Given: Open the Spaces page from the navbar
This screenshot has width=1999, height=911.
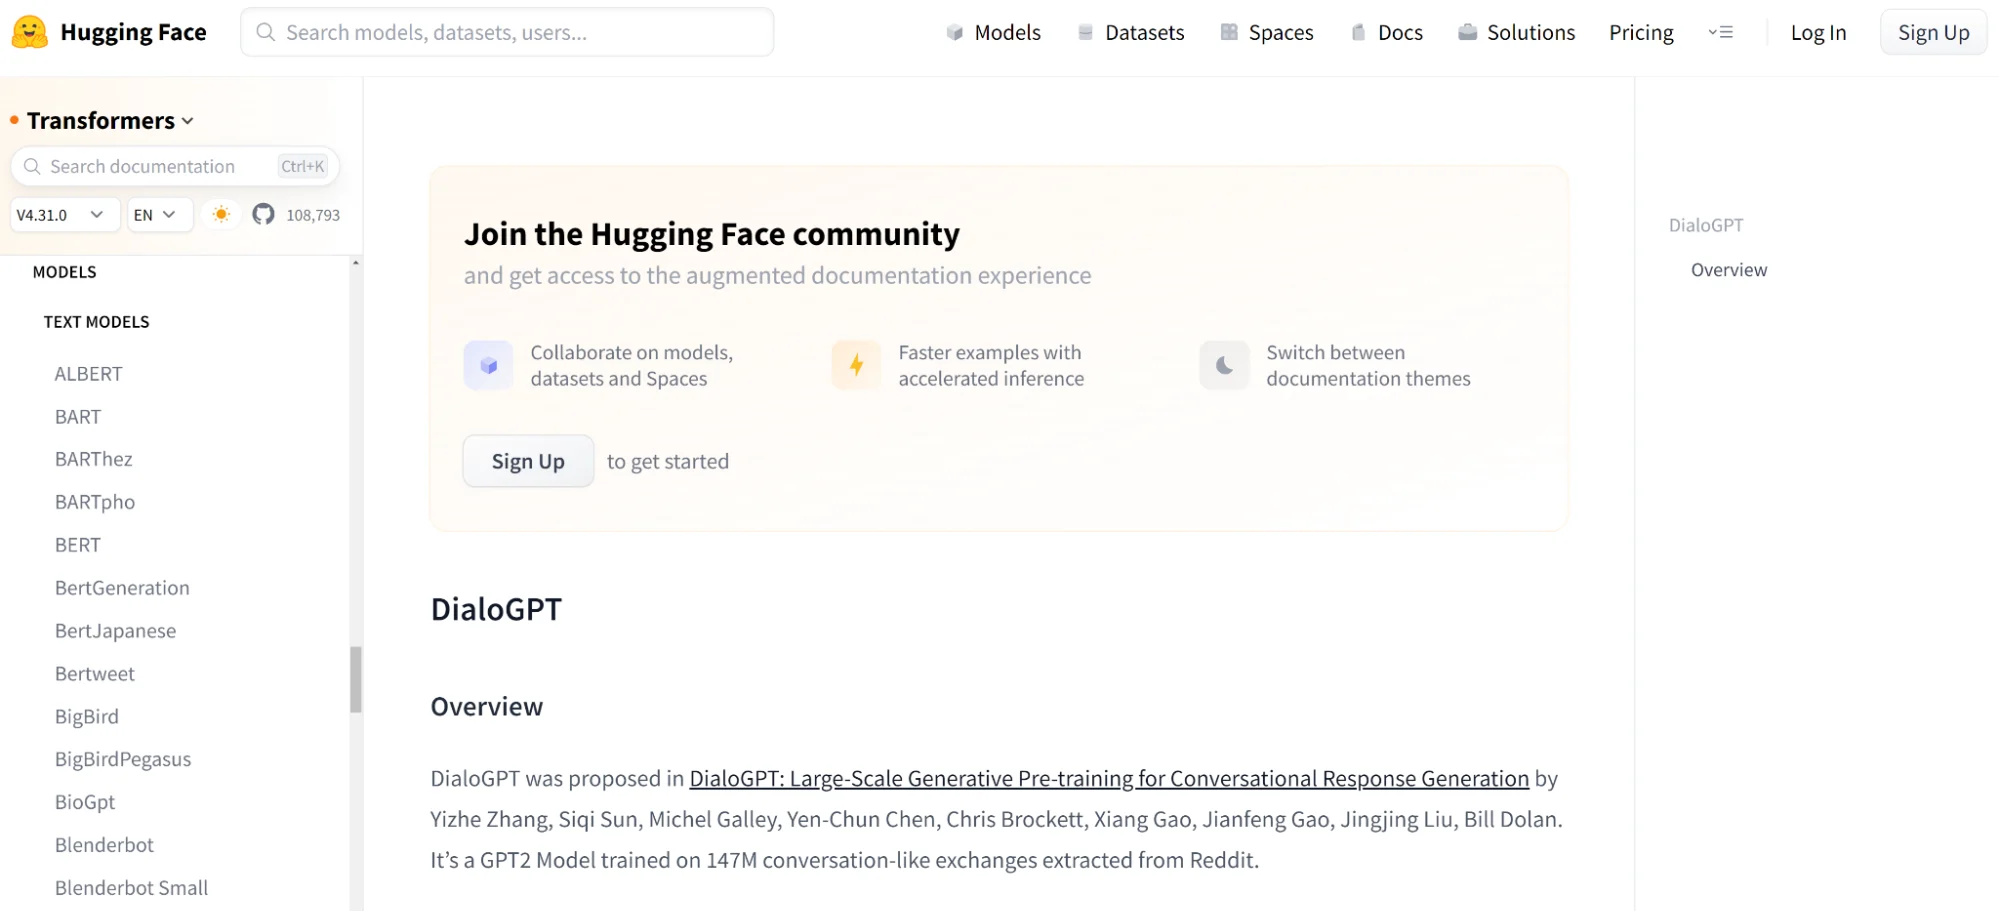Looking at the screenshot, I should pyautogui.click(x=1267, y=32).
